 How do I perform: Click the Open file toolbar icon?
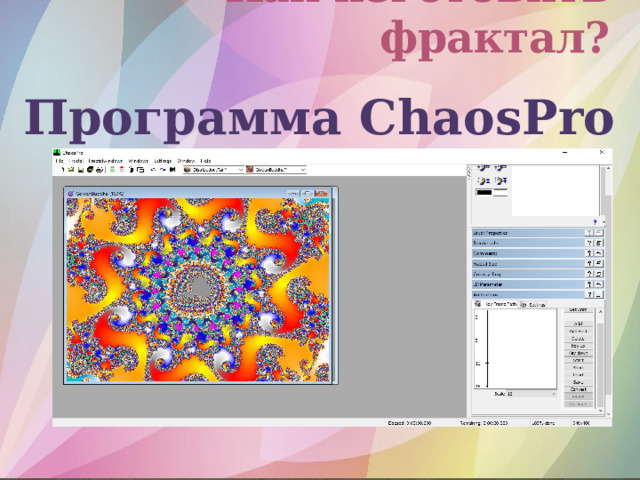71,169
